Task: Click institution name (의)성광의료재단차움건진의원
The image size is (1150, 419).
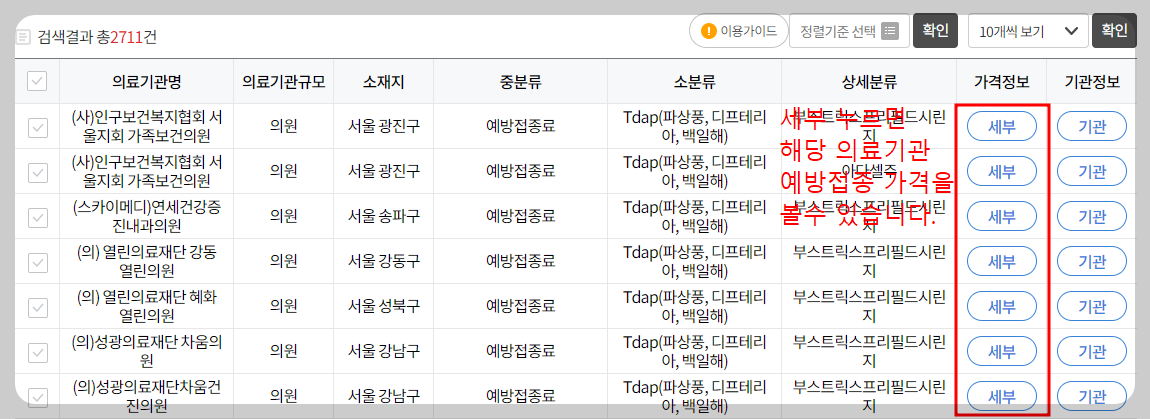Action: coord(147,396)
